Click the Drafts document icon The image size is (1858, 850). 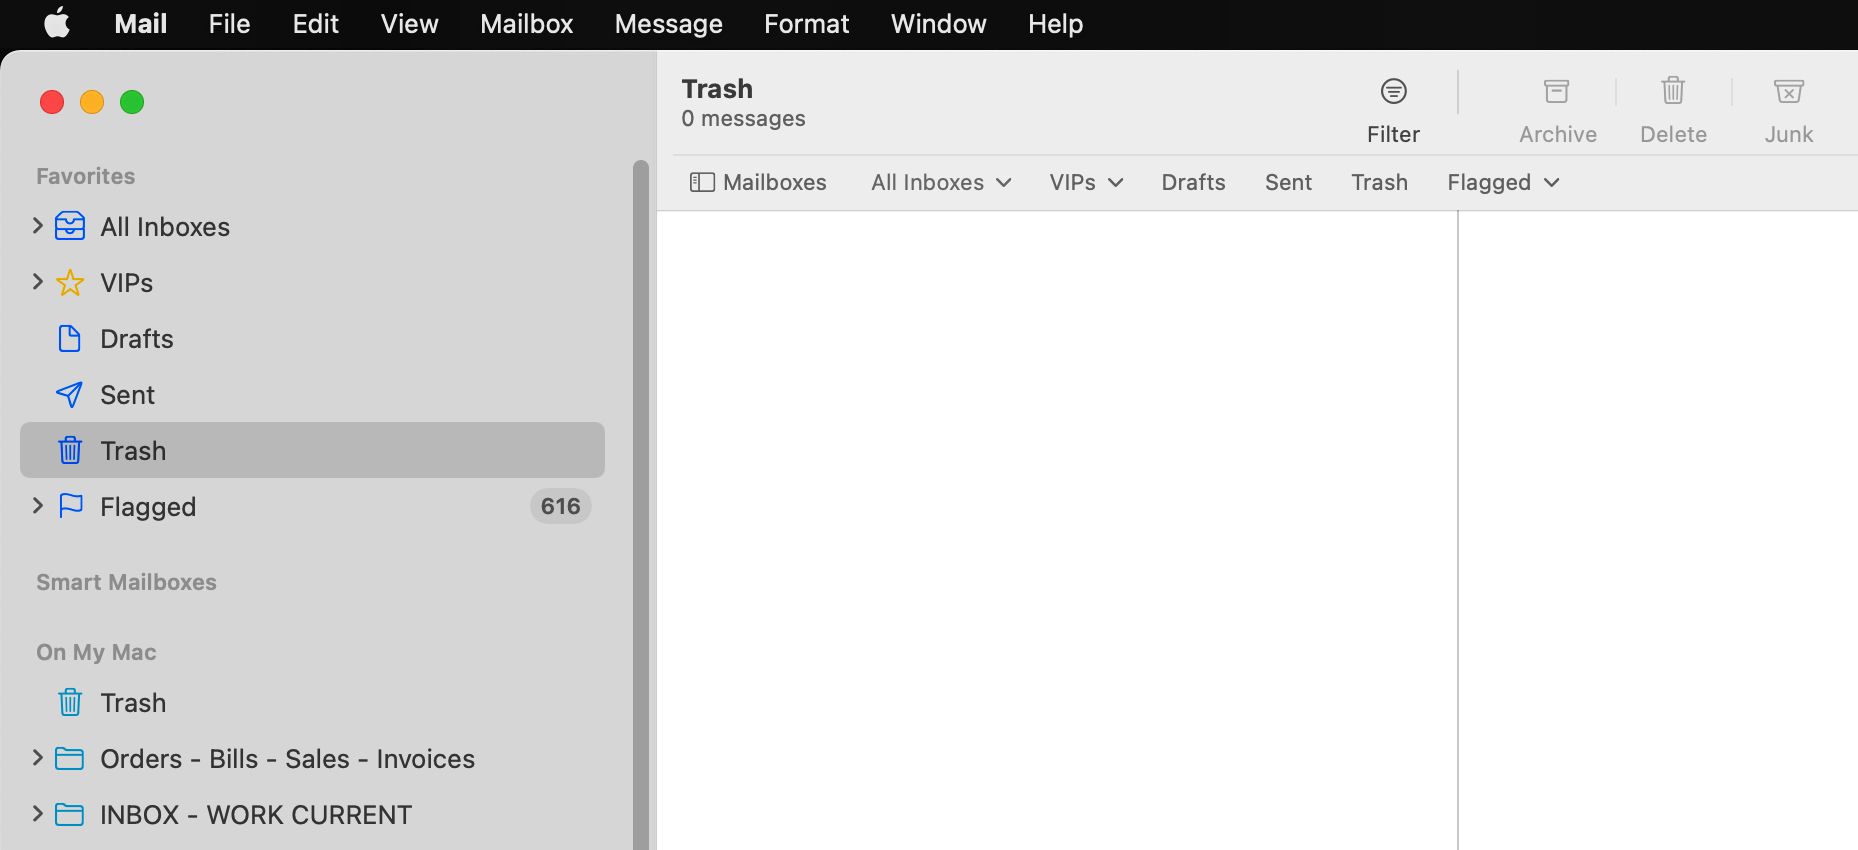click(70, 339)
